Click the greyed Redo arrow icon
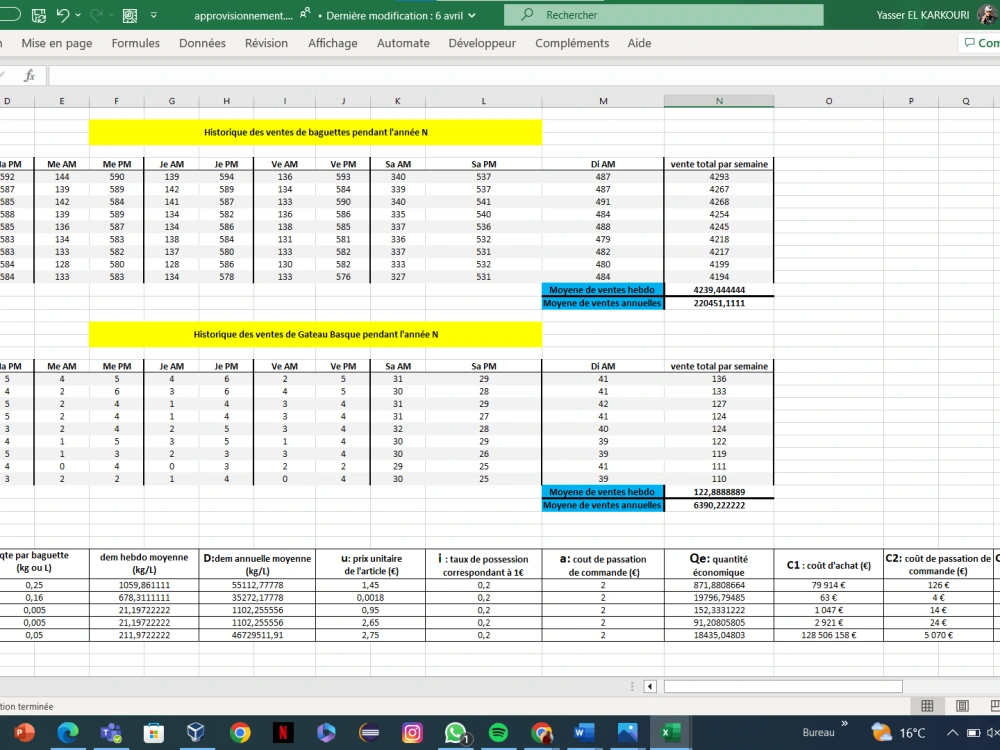Image resolution: width=1000 pixels, height=750 pixels. (x=96, y=15)
